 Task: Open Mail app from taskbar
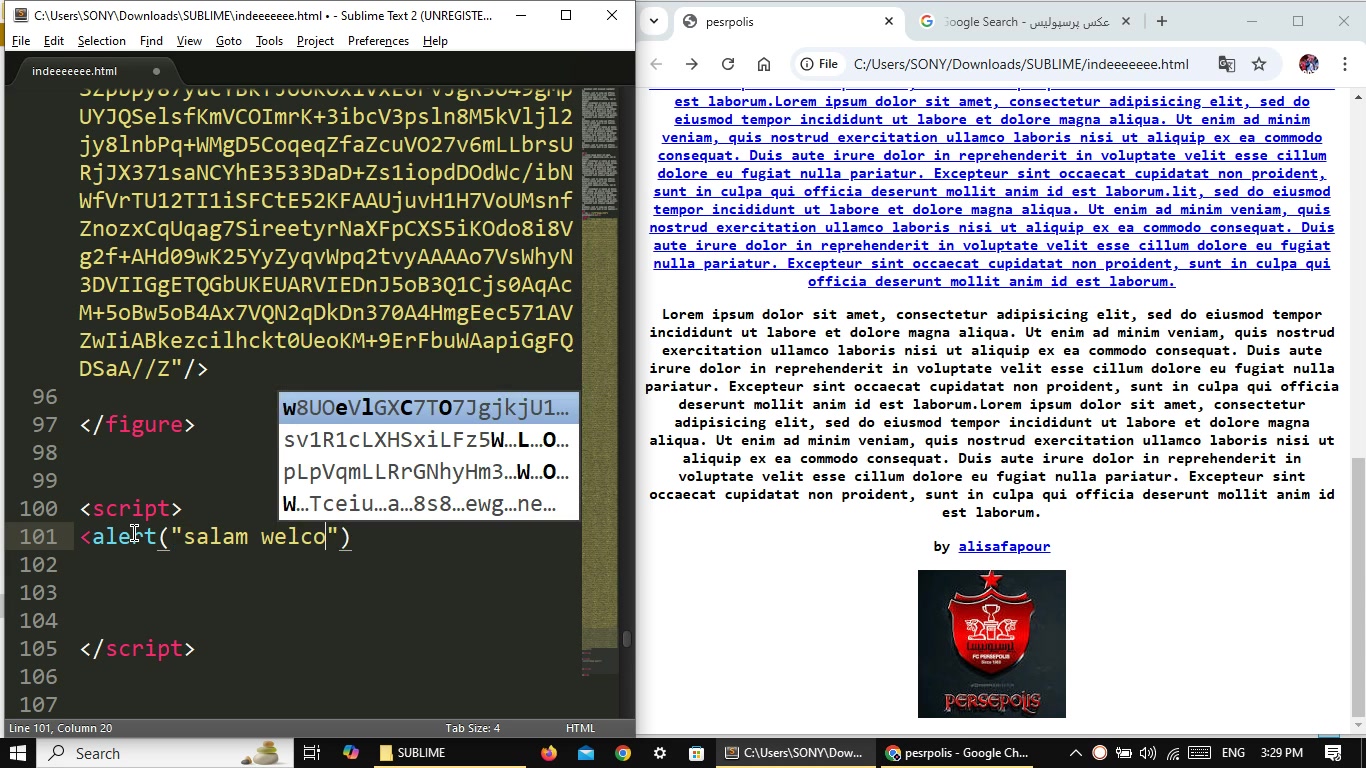coord(586,753)
